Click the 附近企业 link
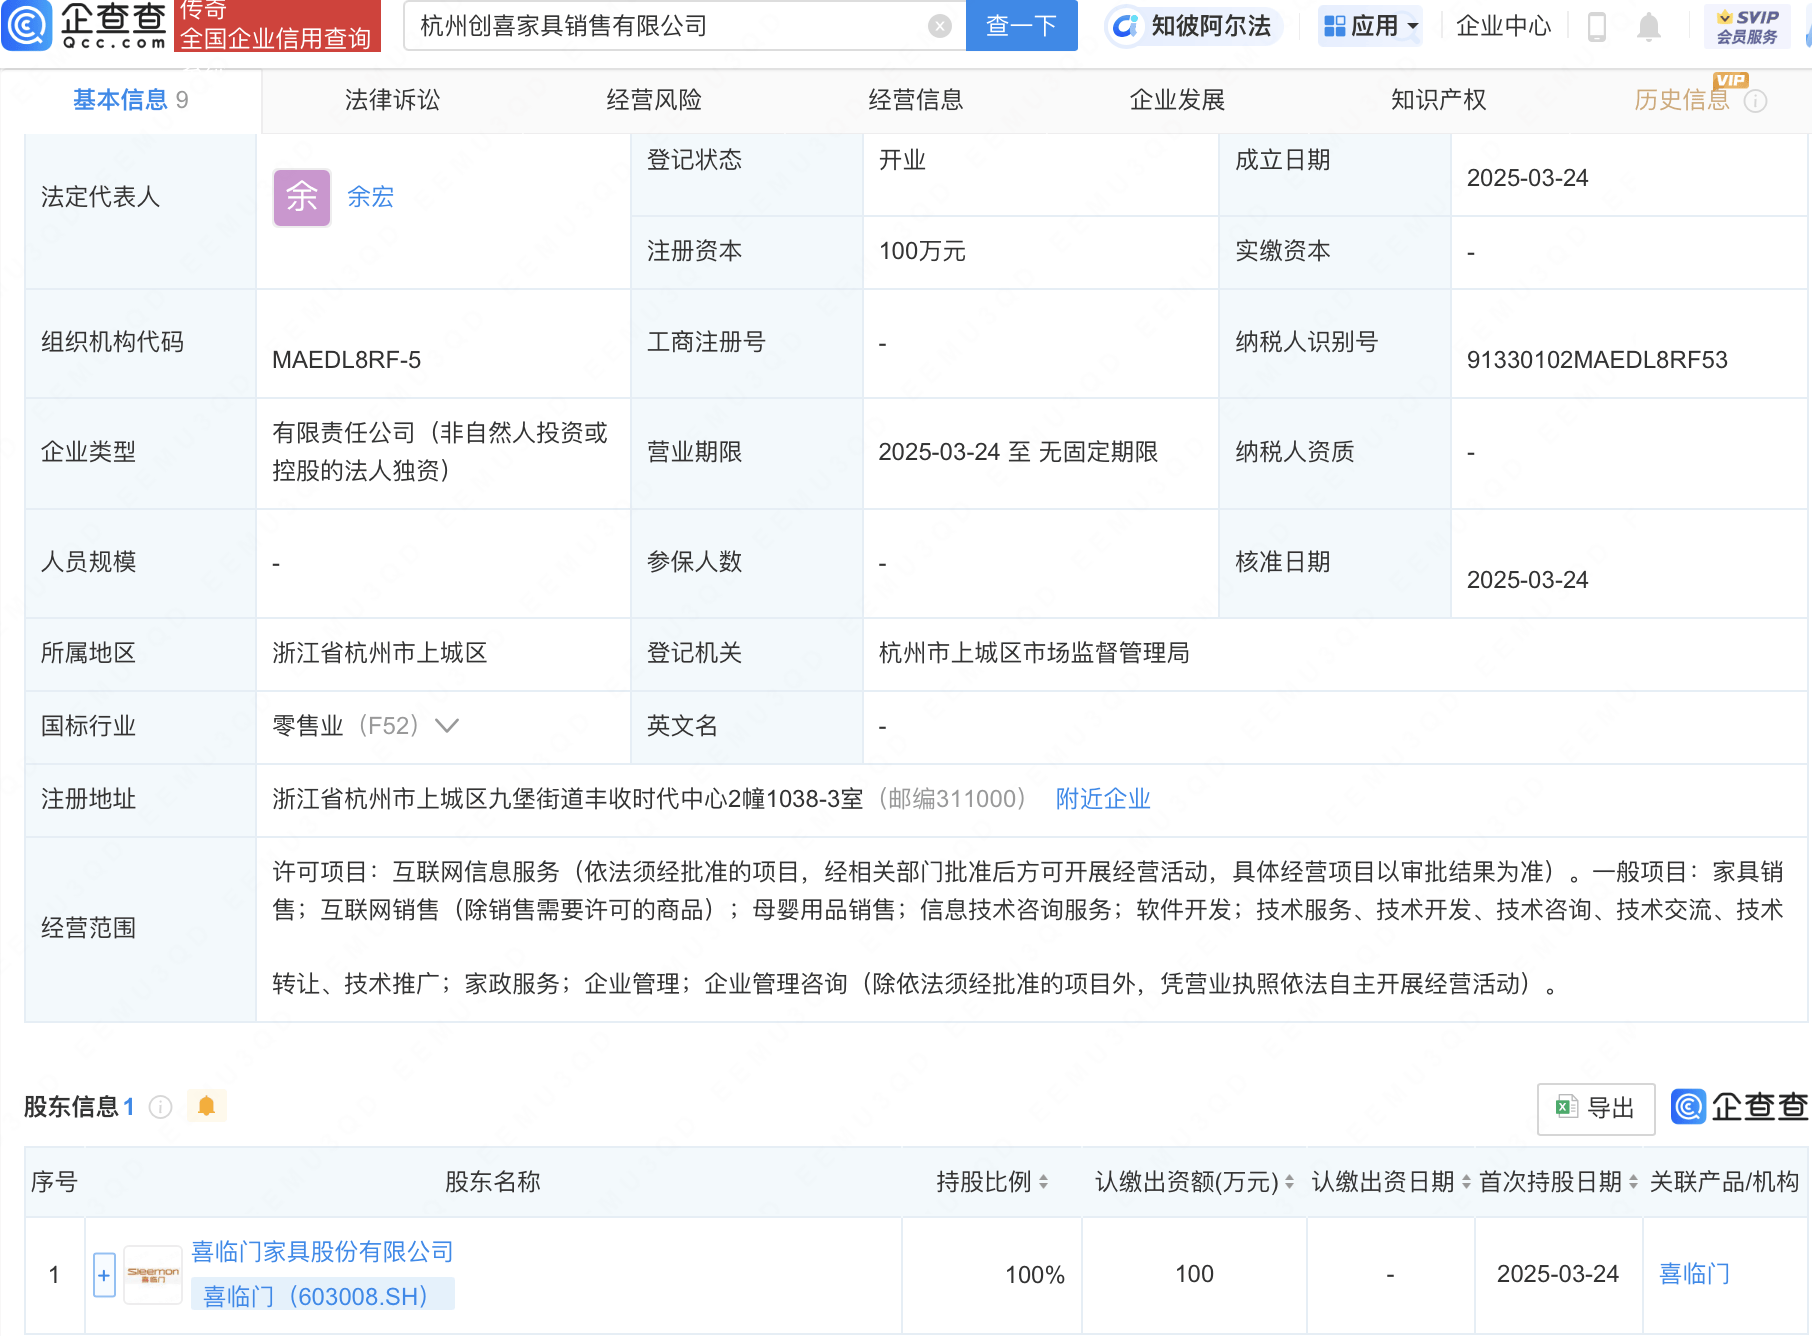This screenshot has width=1812, height=1336. coord(1103,799)
